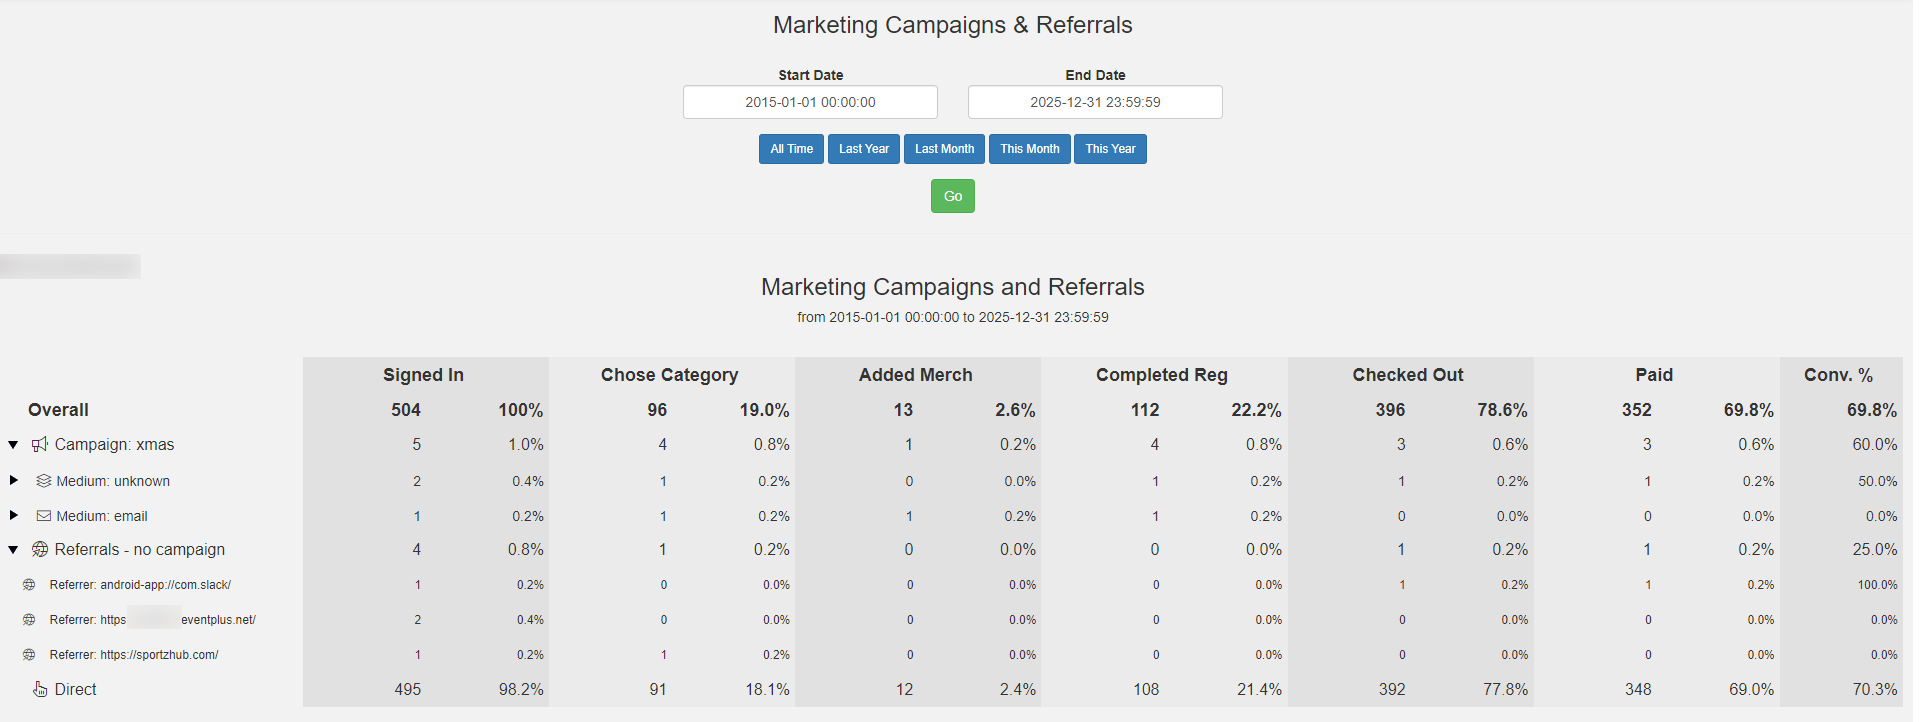Select the Last Year preset

(864, 149)
